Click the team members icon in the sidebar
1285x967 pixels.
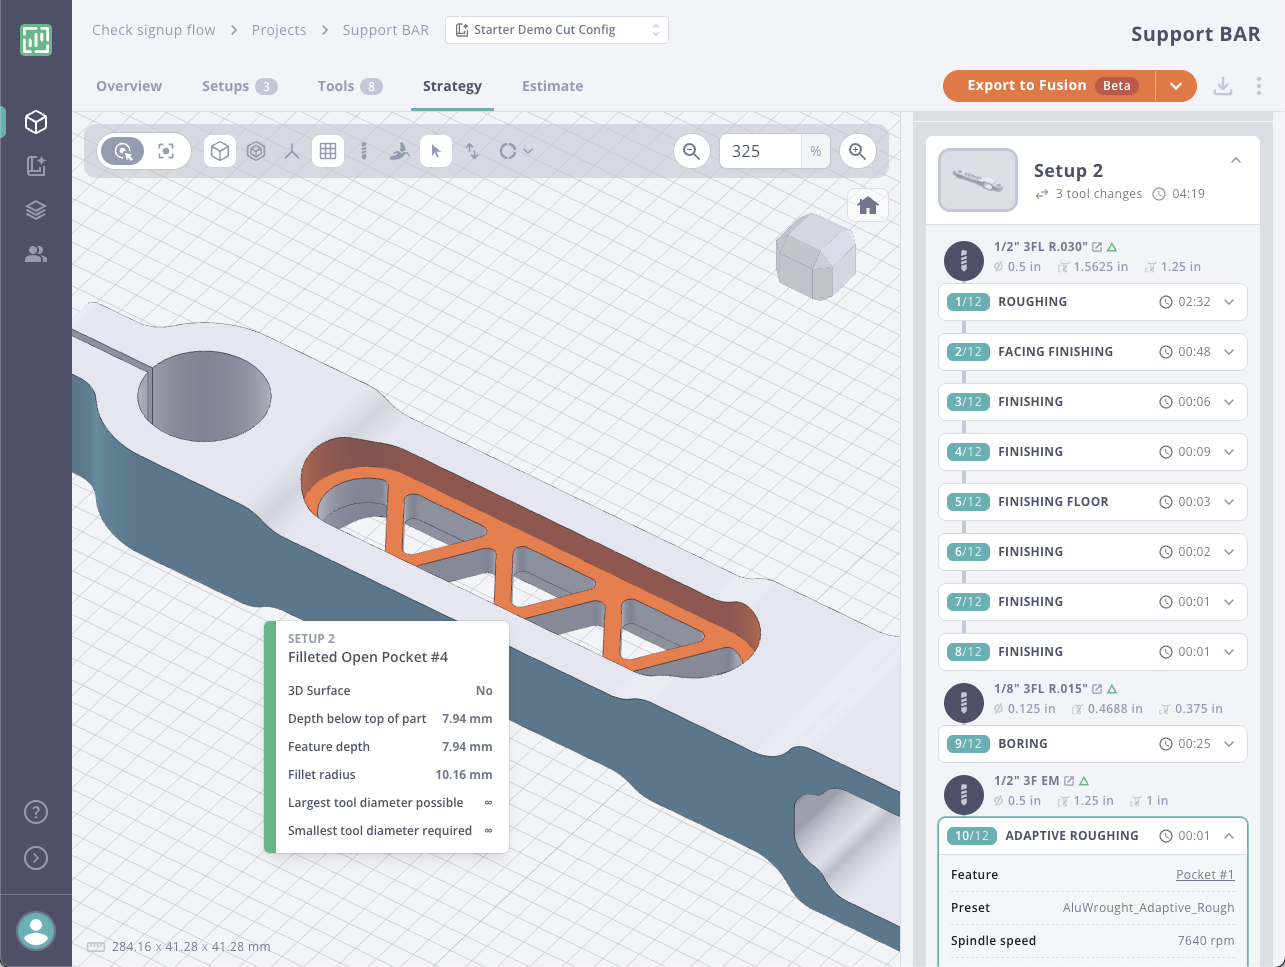tap(36, 254)
